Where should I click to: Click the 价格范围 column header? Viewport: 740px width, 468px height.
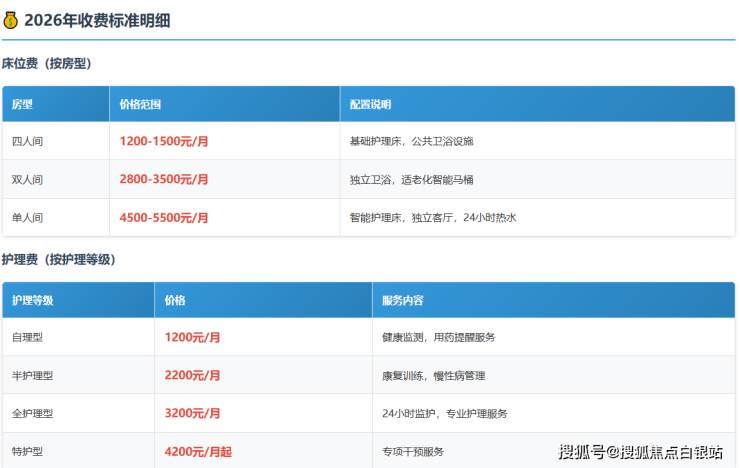coord(140,104)
